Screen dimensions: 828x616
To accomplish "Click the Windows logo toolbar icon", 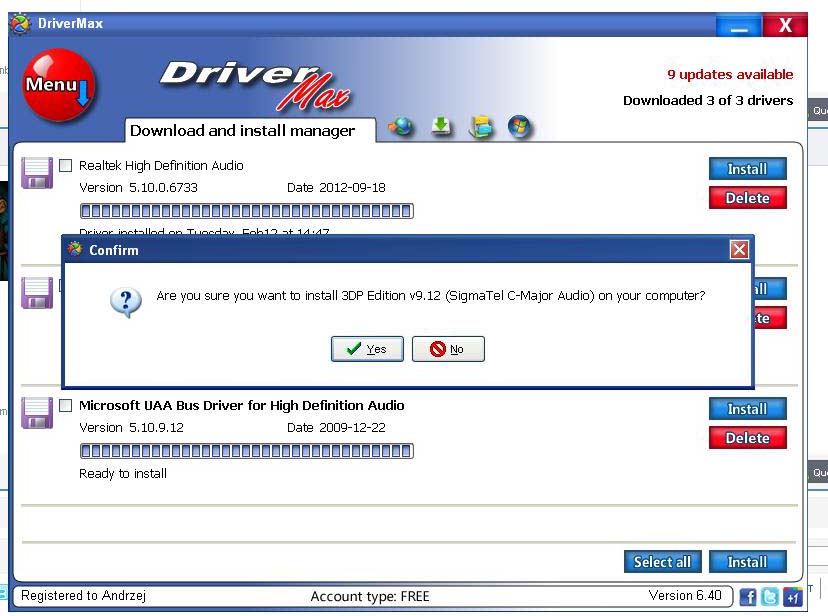I will tap(520, 127).
